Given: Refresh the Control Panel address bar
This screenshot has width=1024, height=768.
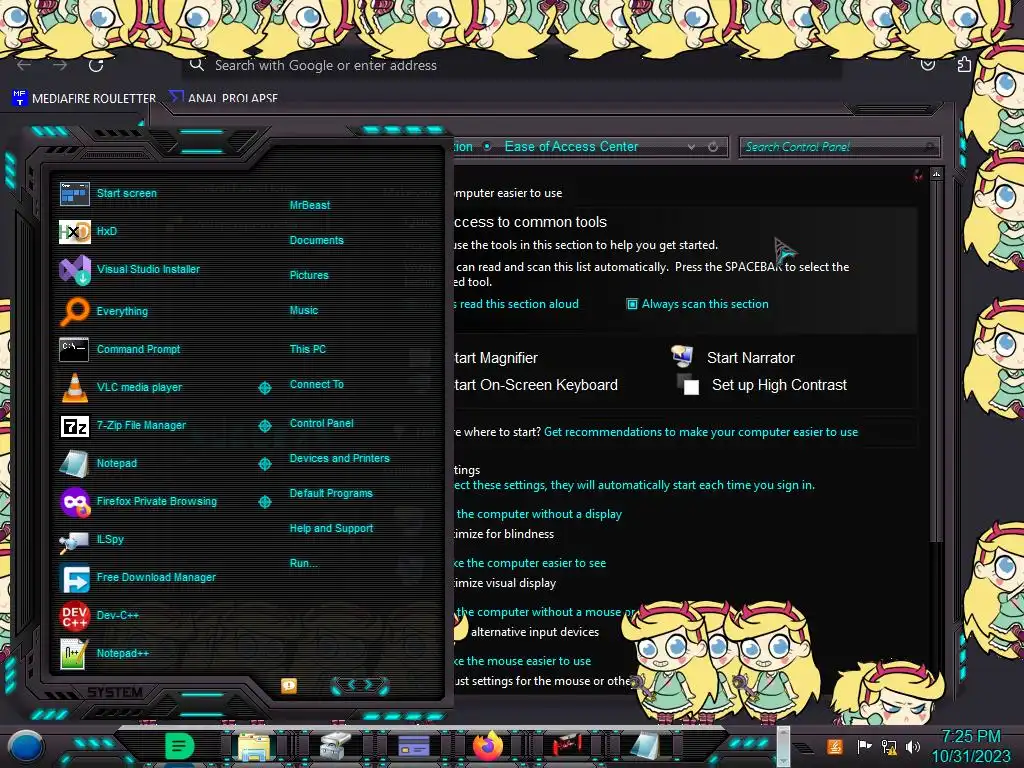Looking at the screenshot, I should [x=713, y=147].
